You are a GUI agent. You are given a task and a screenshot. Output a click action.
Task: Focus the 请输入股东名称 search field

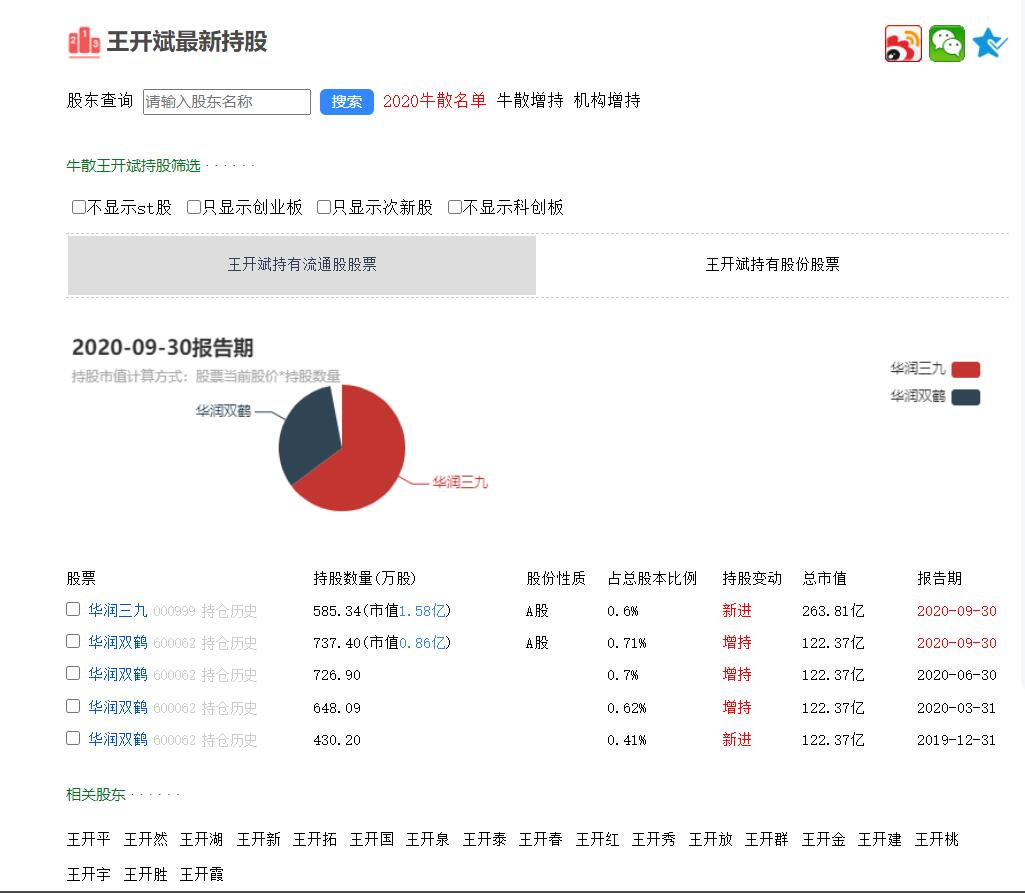[227, 102]
